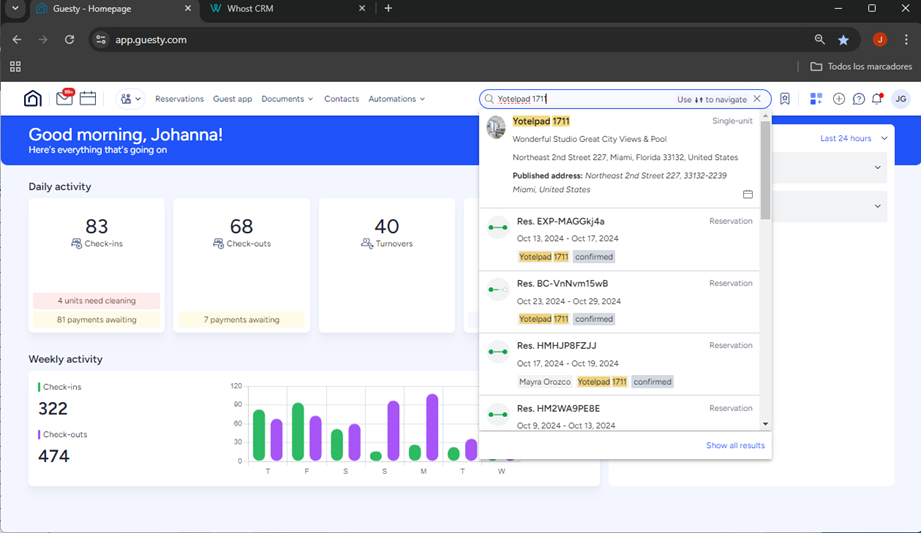Open reservation HM2WA9PE8E
This screenshot has height=533, width=921.
coord(620,414)
